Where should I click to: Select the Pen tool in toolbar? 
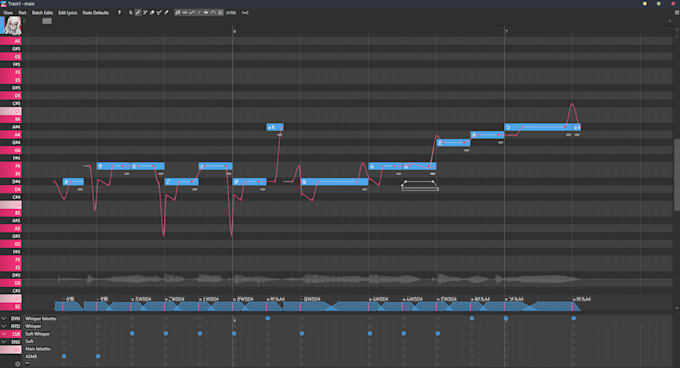pyautogui.click(x=138, y=13)
